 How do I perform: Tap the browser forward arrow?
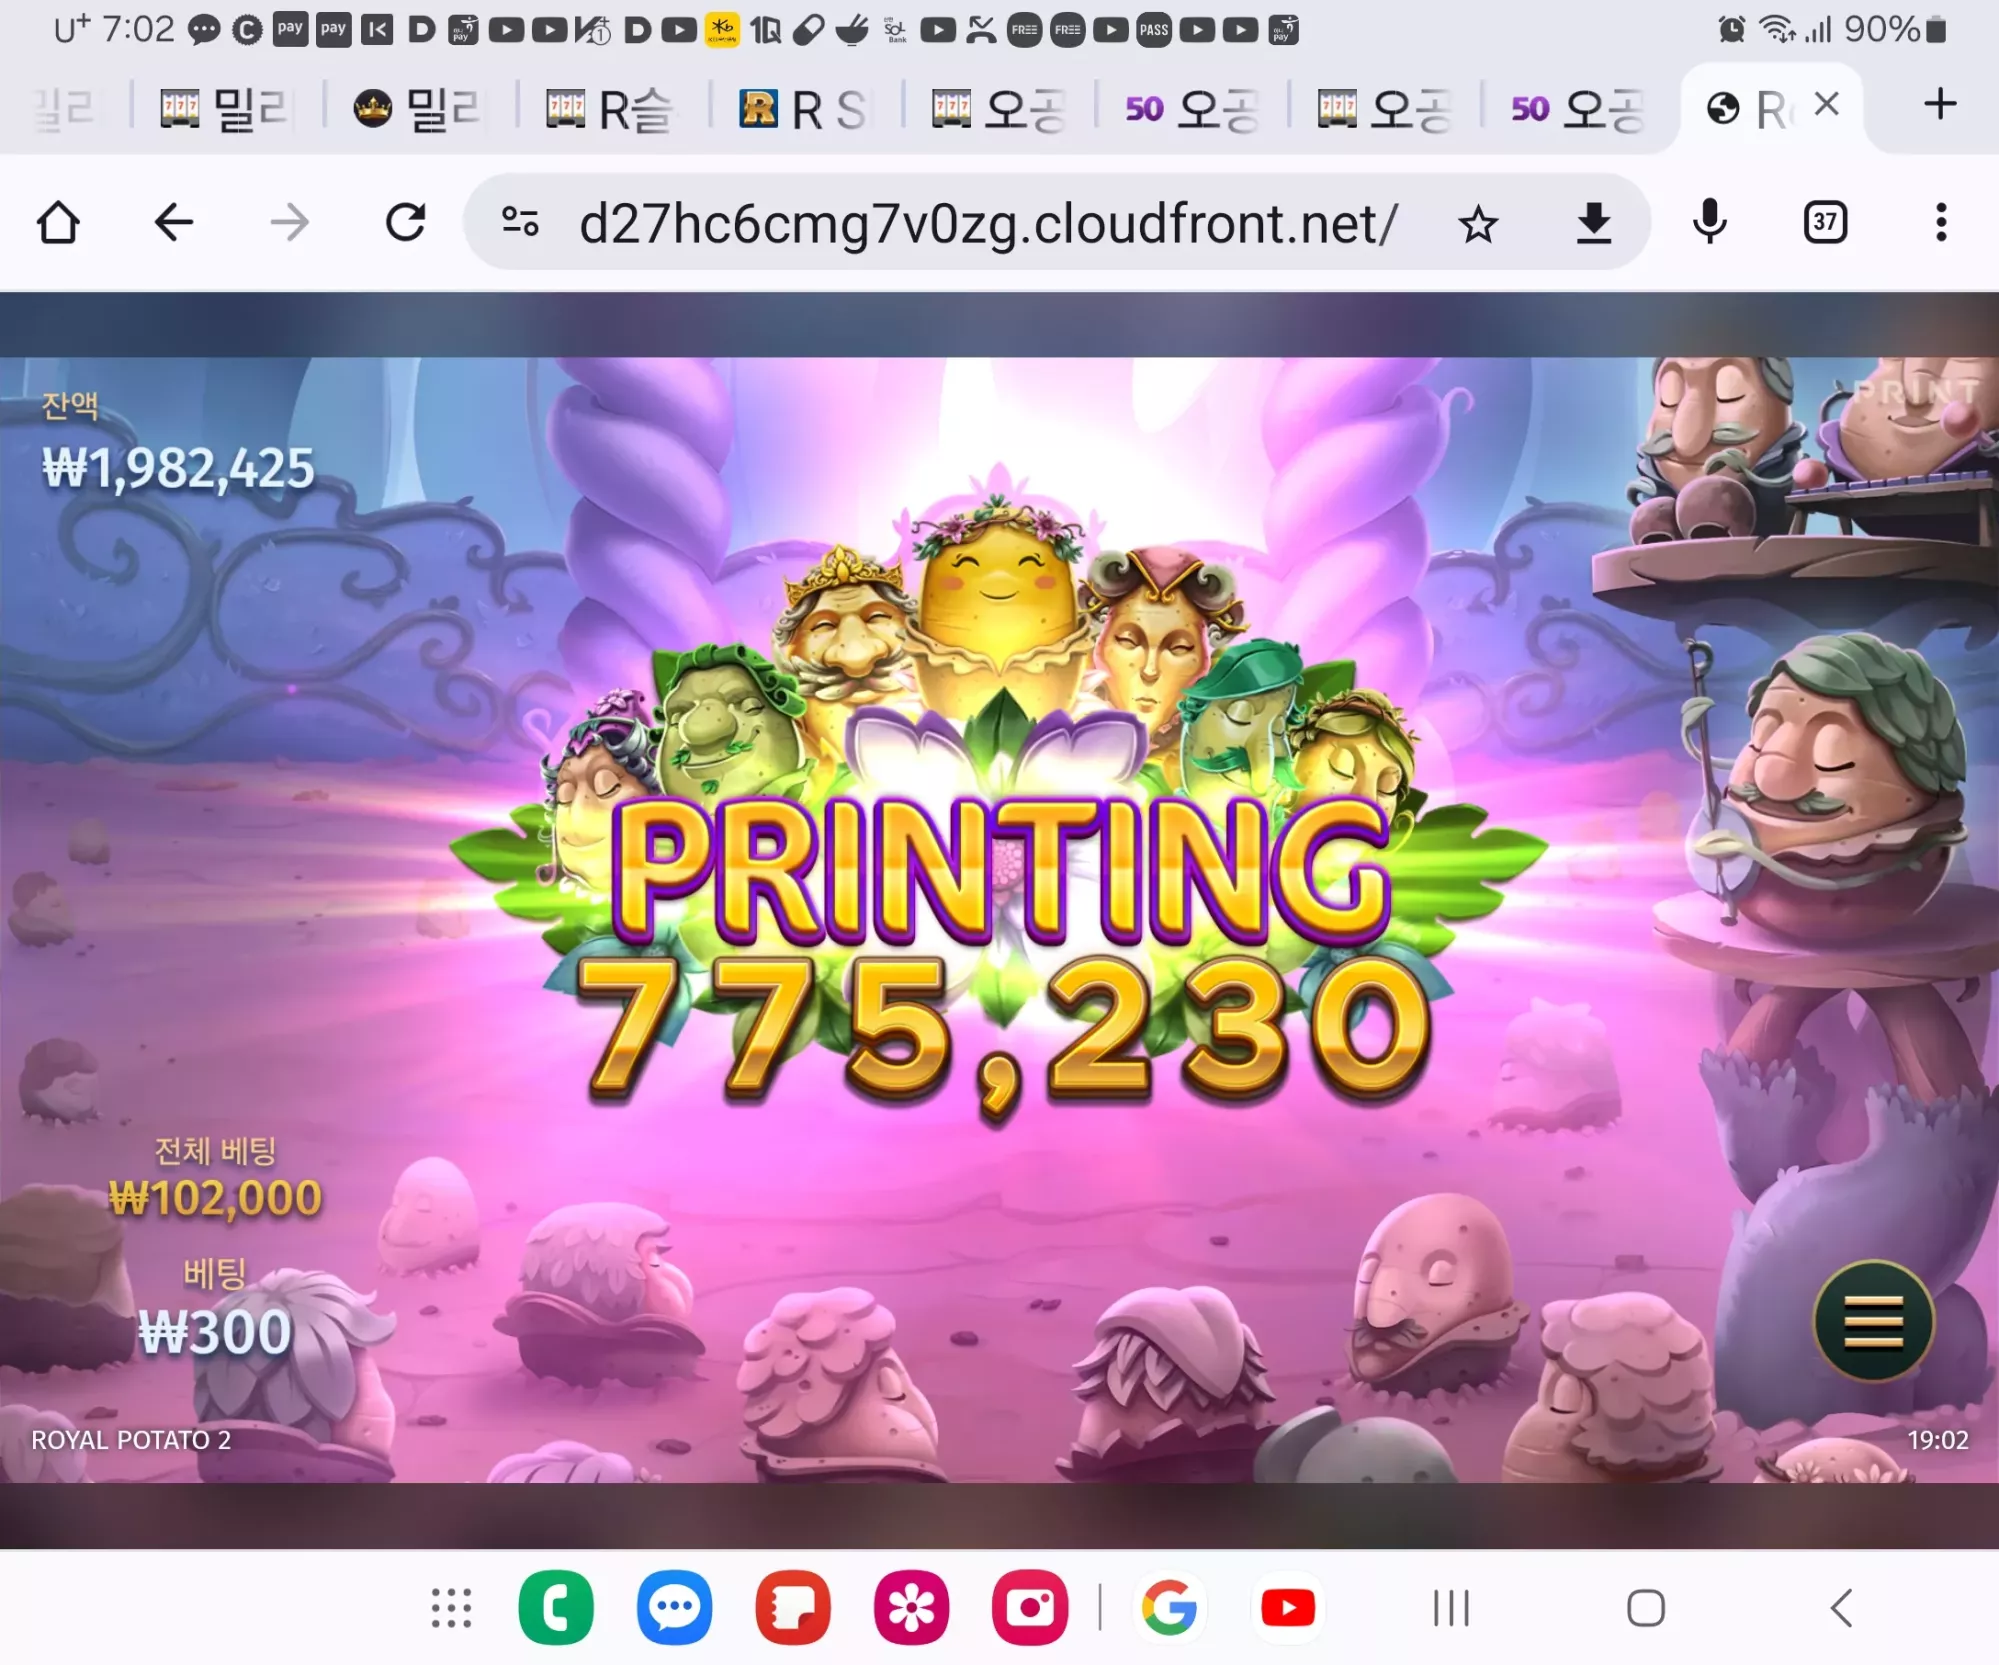tap(290, 222)
